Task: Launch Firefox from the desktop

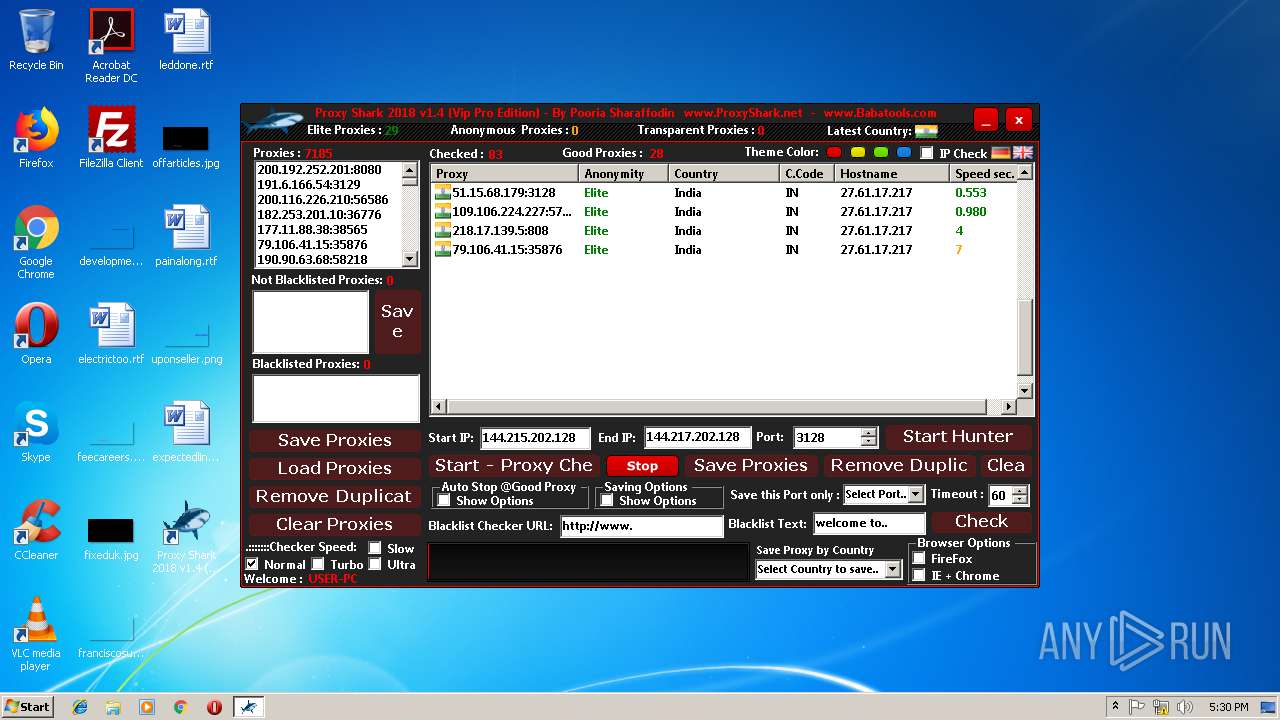Action: [x=36, y=138]
